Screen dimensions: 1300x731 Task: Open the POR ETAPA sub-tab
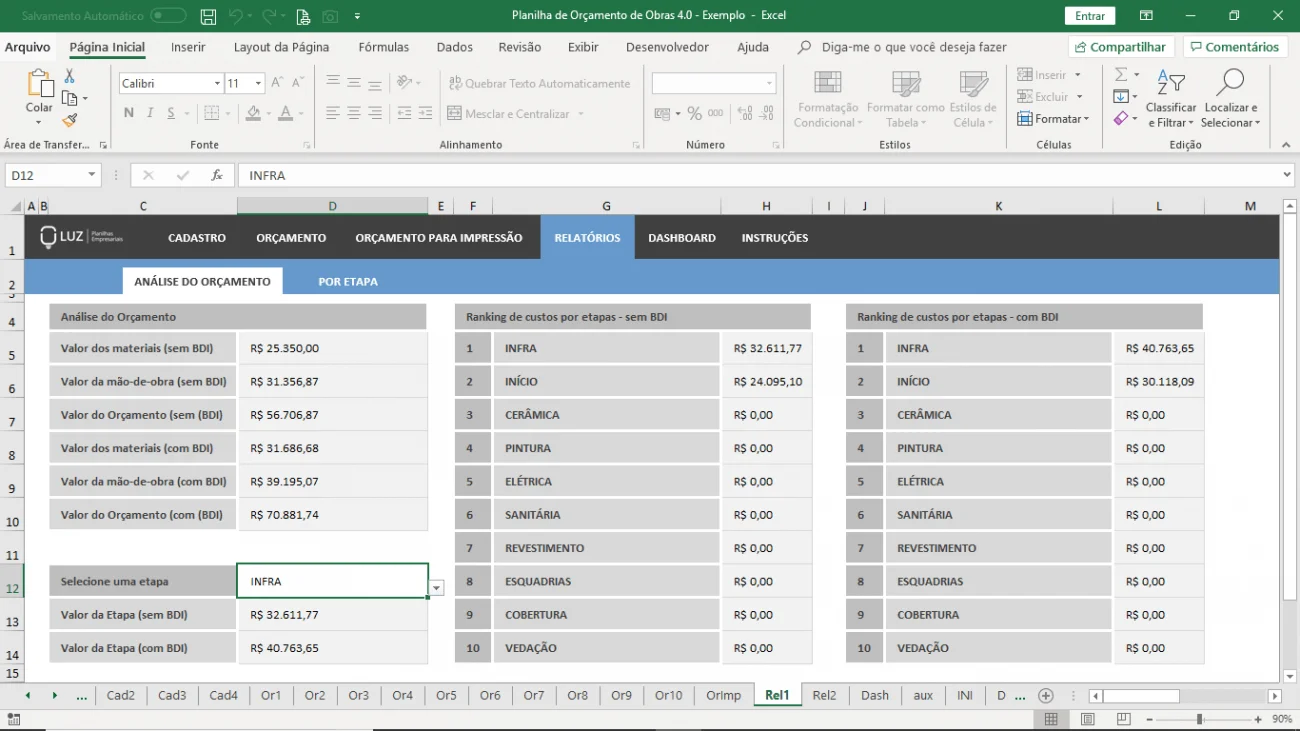pos(348,282)
